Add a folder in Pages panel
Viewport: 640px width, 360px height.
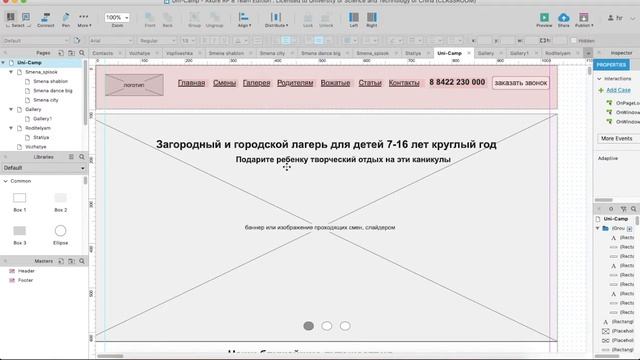tap(71, 53)
